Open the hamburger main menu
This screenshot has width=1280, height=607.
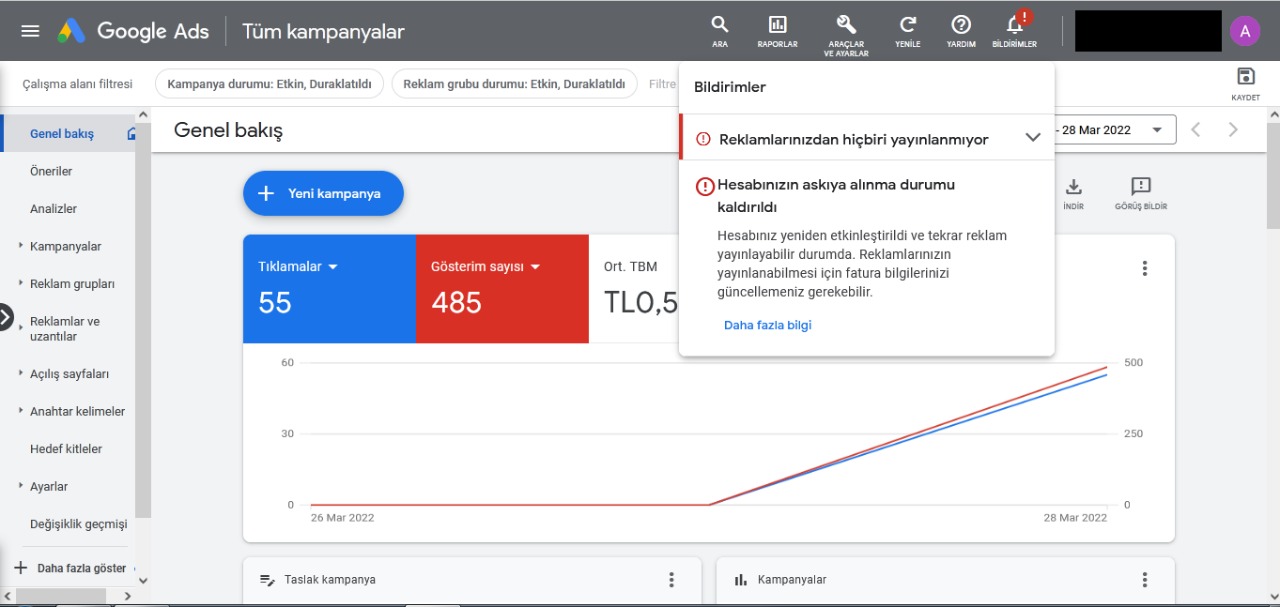coord(30,31)
